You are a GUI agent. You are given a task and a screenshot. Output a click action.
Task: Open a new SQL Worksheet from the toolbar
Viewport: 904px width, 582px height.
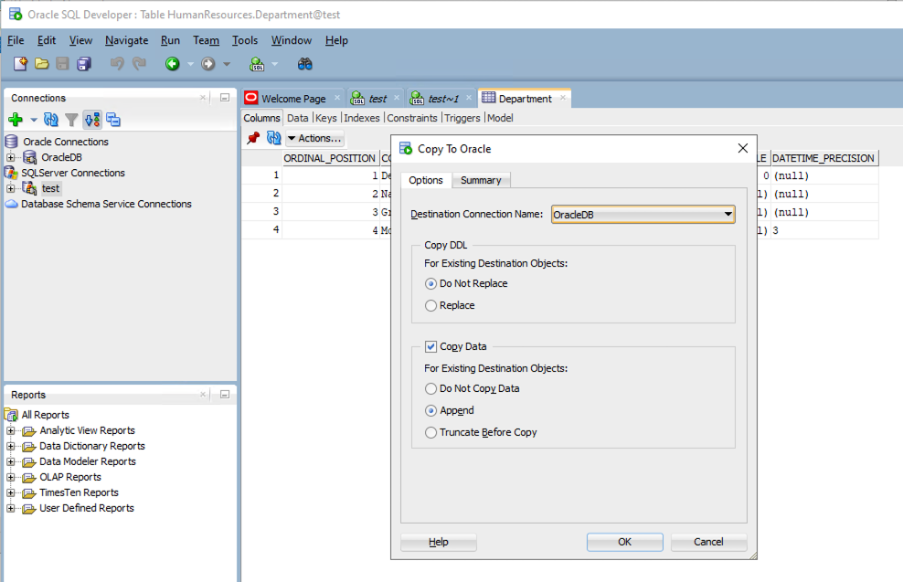pos(255,63)
